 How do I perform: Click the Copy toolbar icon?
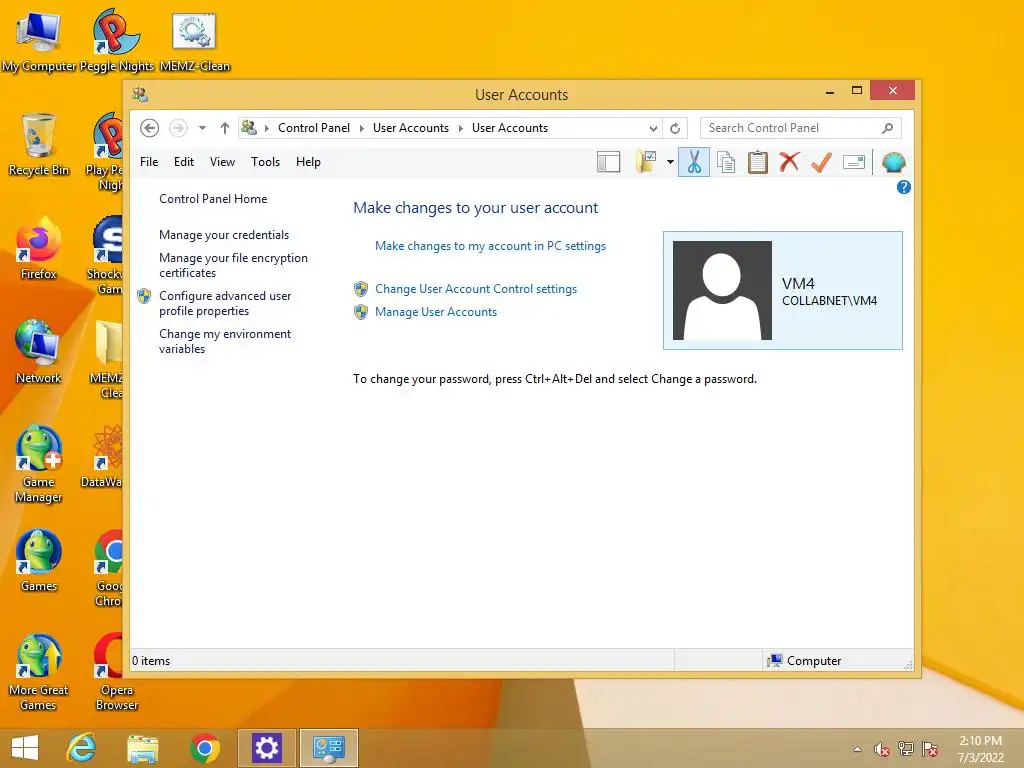(726, 162)
